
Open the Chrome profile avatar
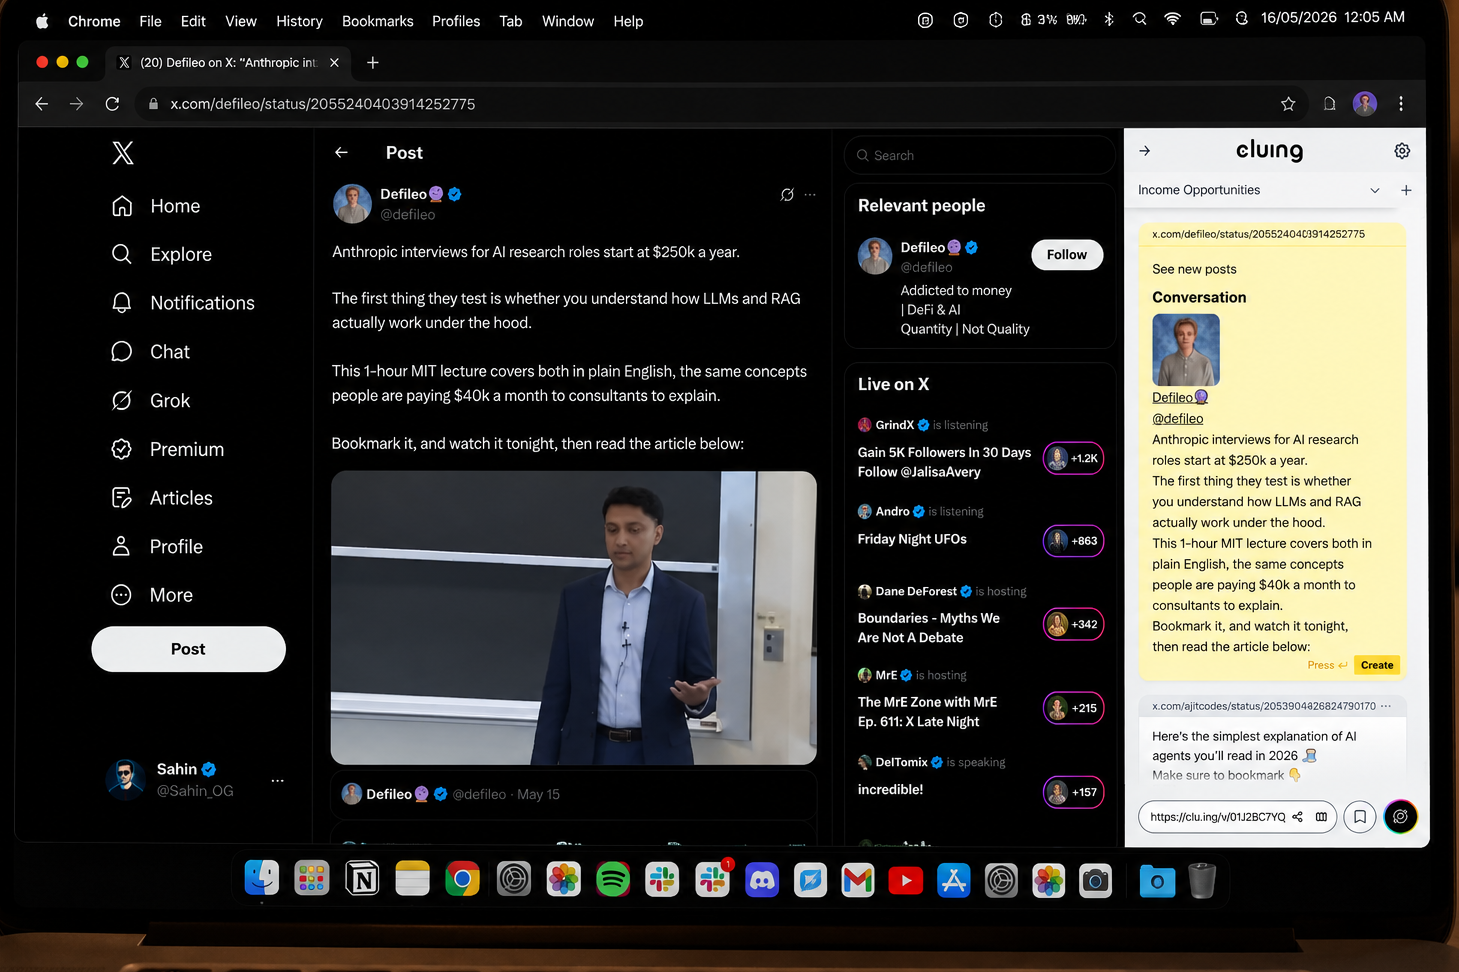(1365, 104)
